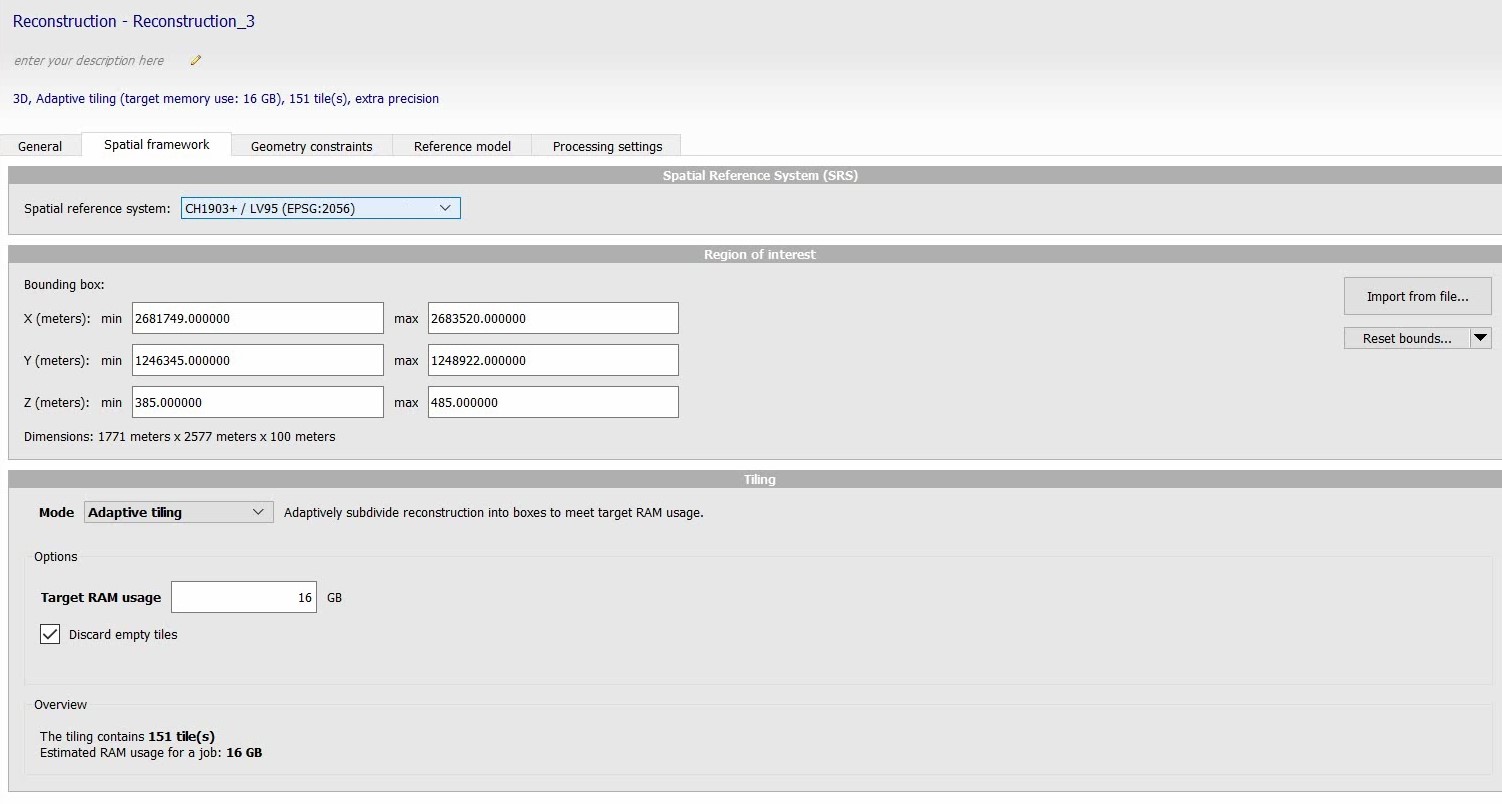This screenshot has width=1502, height=804.
Task: Click the Target RAM usage input
Action: click(244, 597)
